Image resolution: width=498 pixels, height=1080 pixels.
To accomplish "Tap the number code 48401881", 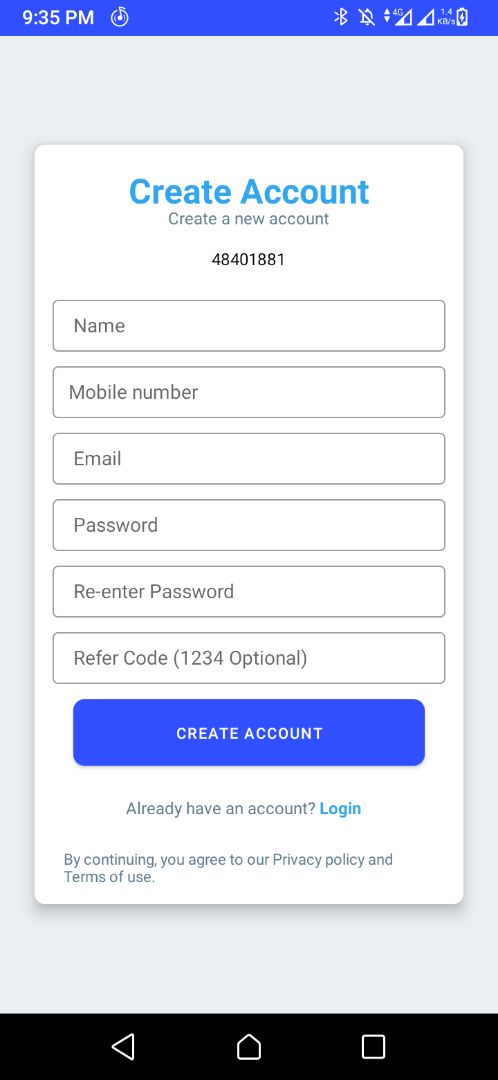I will point(248,260).
